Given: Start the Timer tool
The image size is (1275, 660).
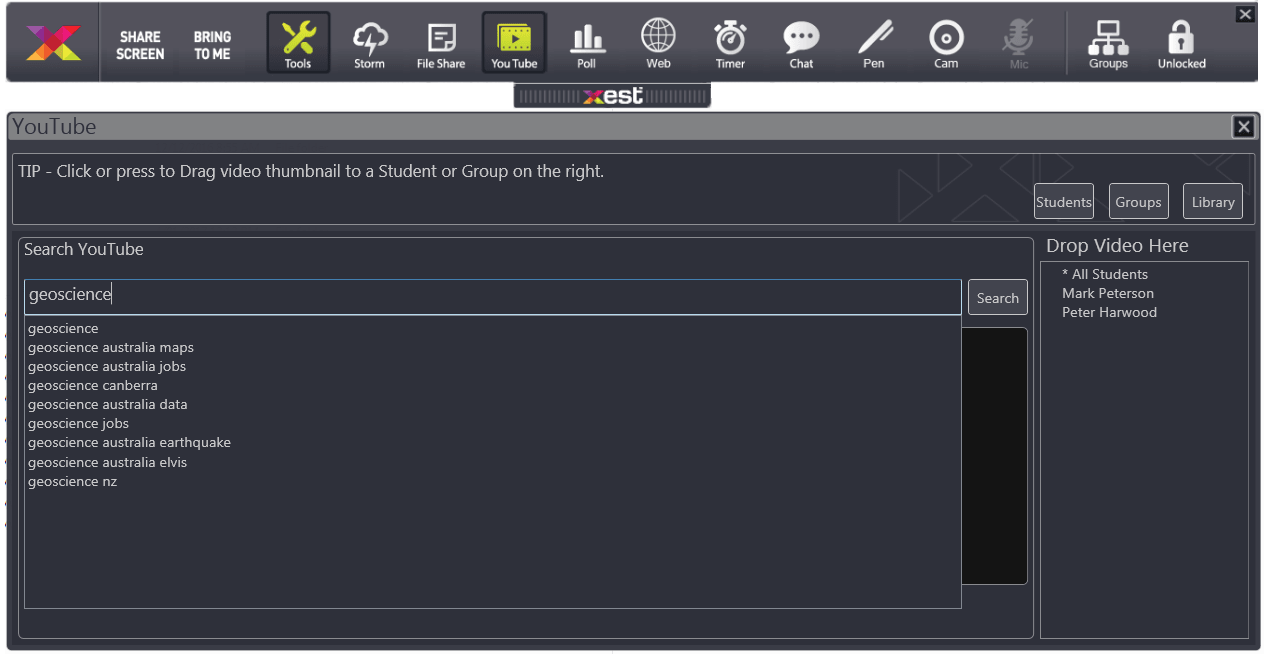Looking at the screenshot, I should pyautogui.click(x=730, y=45).
